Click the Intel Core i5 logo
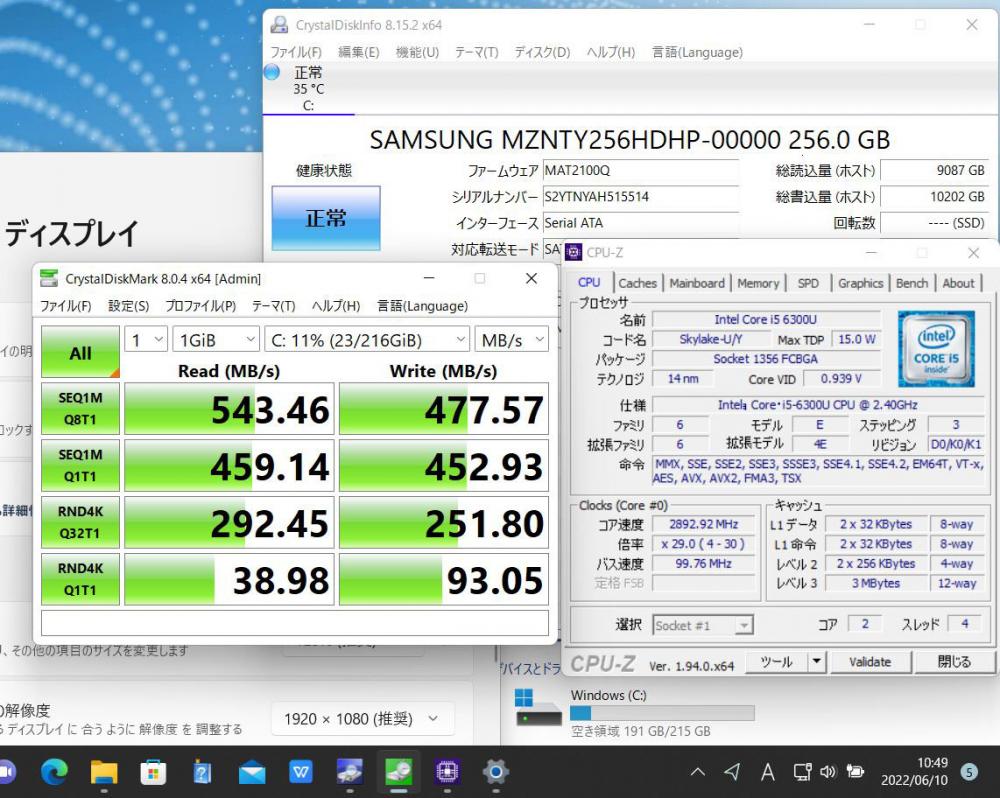 click(936, 349)
